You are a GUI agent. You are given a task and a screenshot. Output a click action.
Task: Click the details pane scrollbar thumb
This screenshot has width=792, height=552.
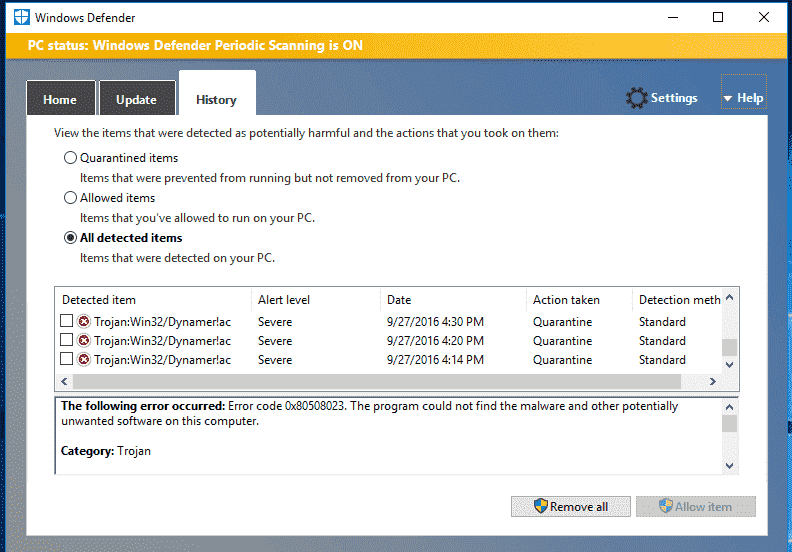[x=729, y=423]
